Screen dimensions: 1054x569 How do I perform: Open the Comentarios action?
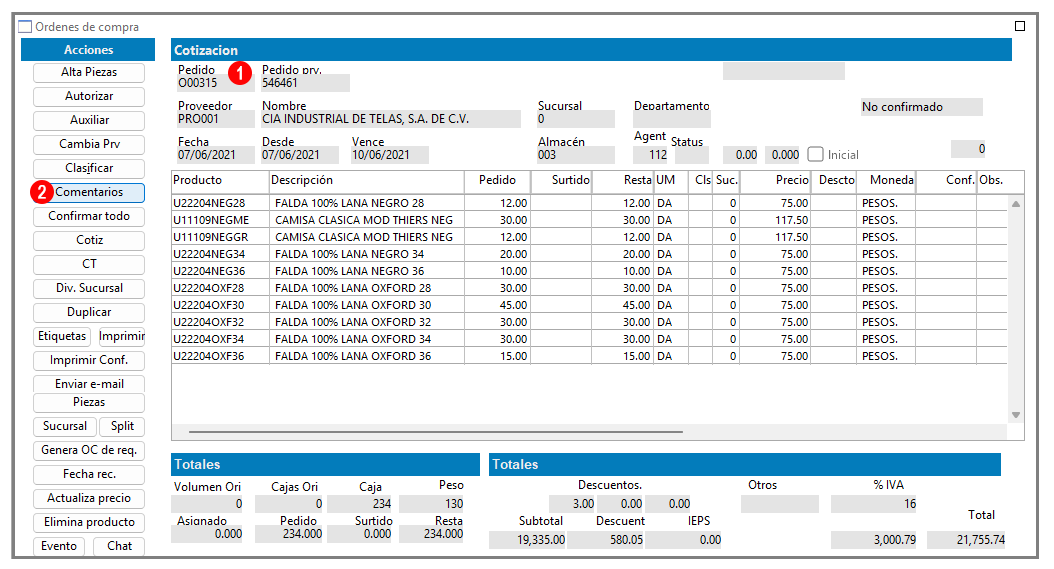click(89, 192)
